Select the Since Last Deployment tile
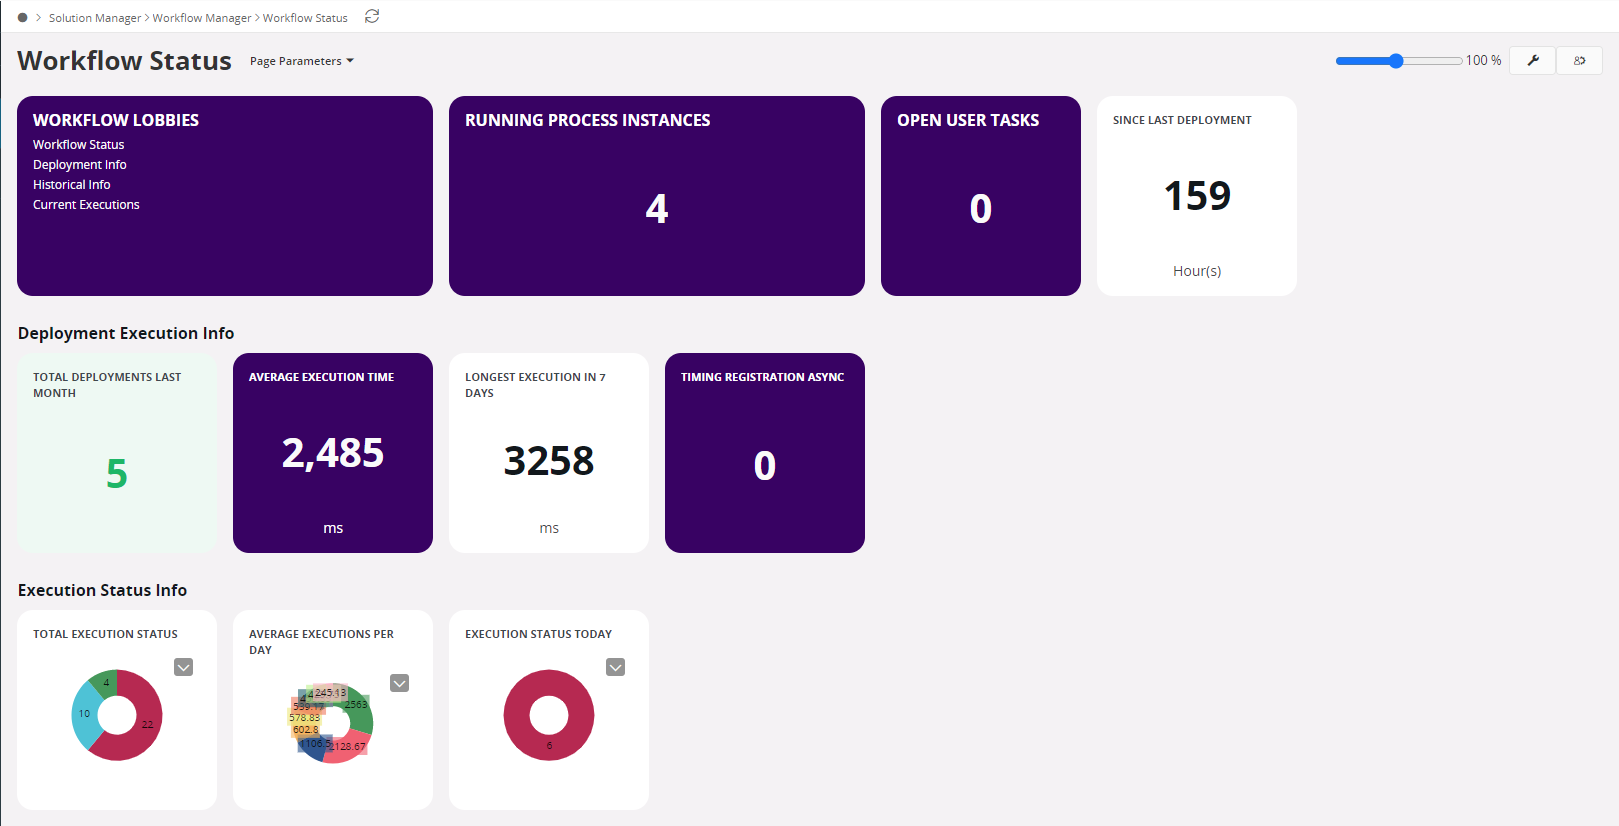The width and height of the screenshot is (1619, 826). tap(1197, 196)
